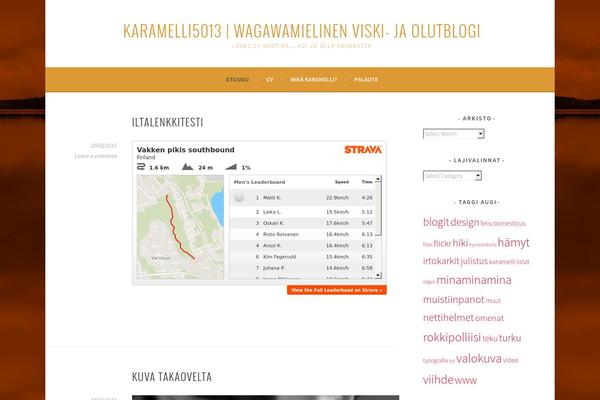Open the irtokarkit tag
Screen dimensions: 600x400
click(x=441, y=261)
